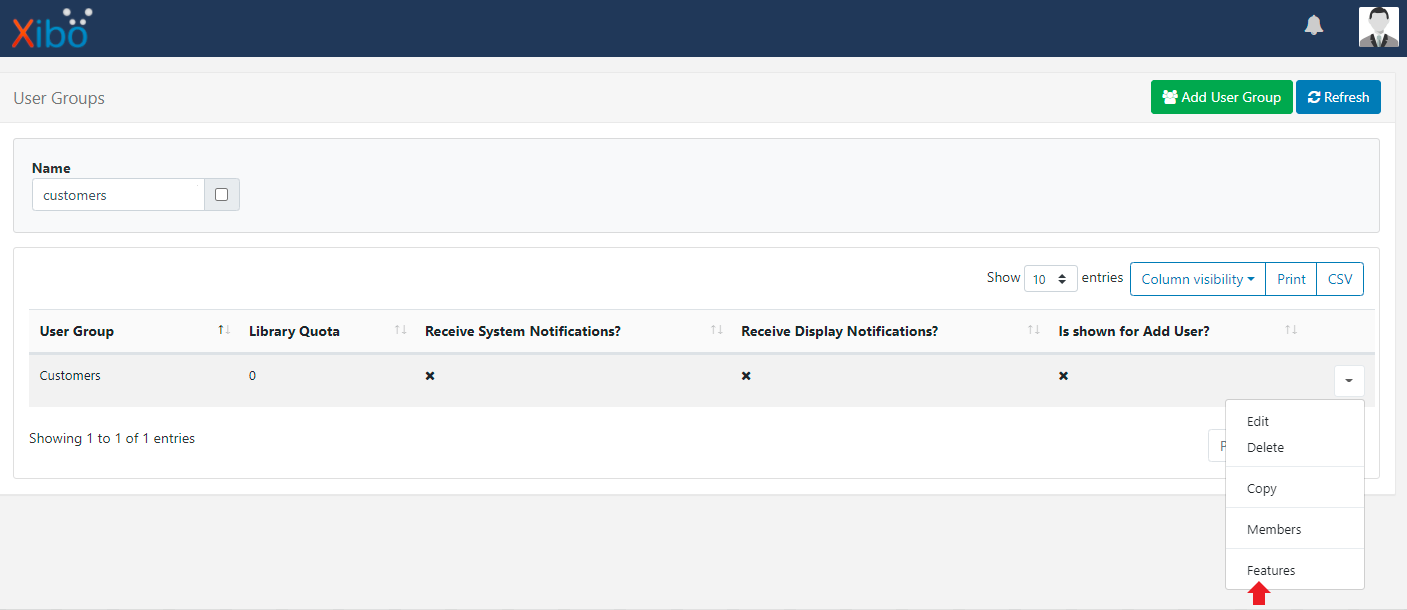Open the row actions dropdown for Customers
The image size is (1407, 610).
coord(1349,381)
